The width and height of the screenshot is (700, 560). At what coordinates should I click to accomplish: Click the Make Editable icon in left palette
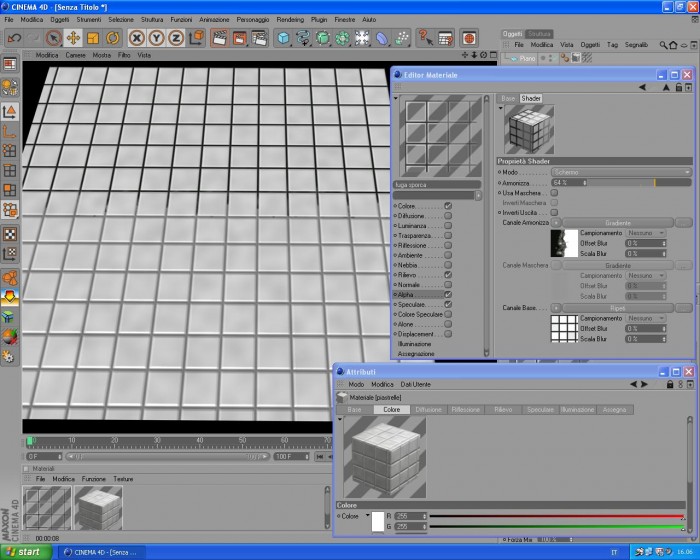10,87
